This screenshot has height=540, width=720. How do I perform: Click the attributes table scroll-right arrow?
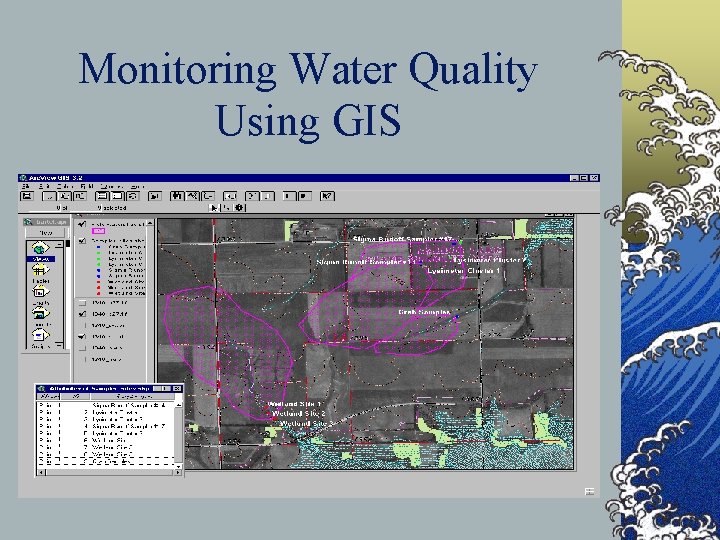[x=178, y=472]
